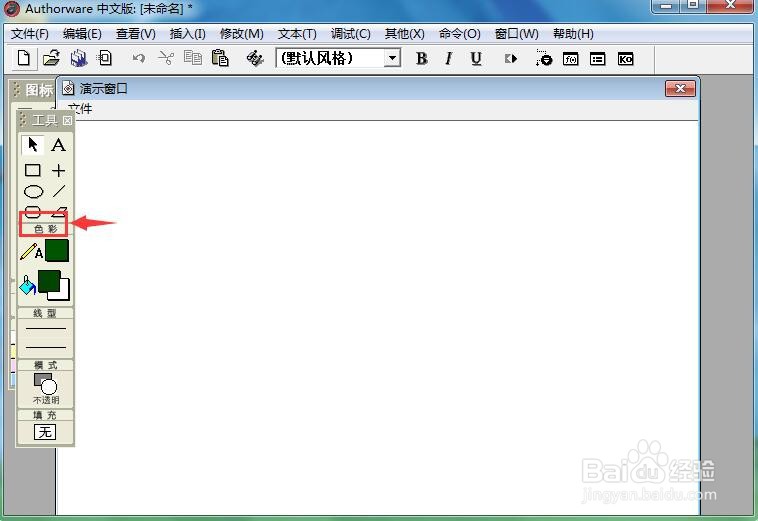The height and width of the screenshot is (521, 758).
Task: Cut selection with the scissors icon
Action: tap(166, 58)
